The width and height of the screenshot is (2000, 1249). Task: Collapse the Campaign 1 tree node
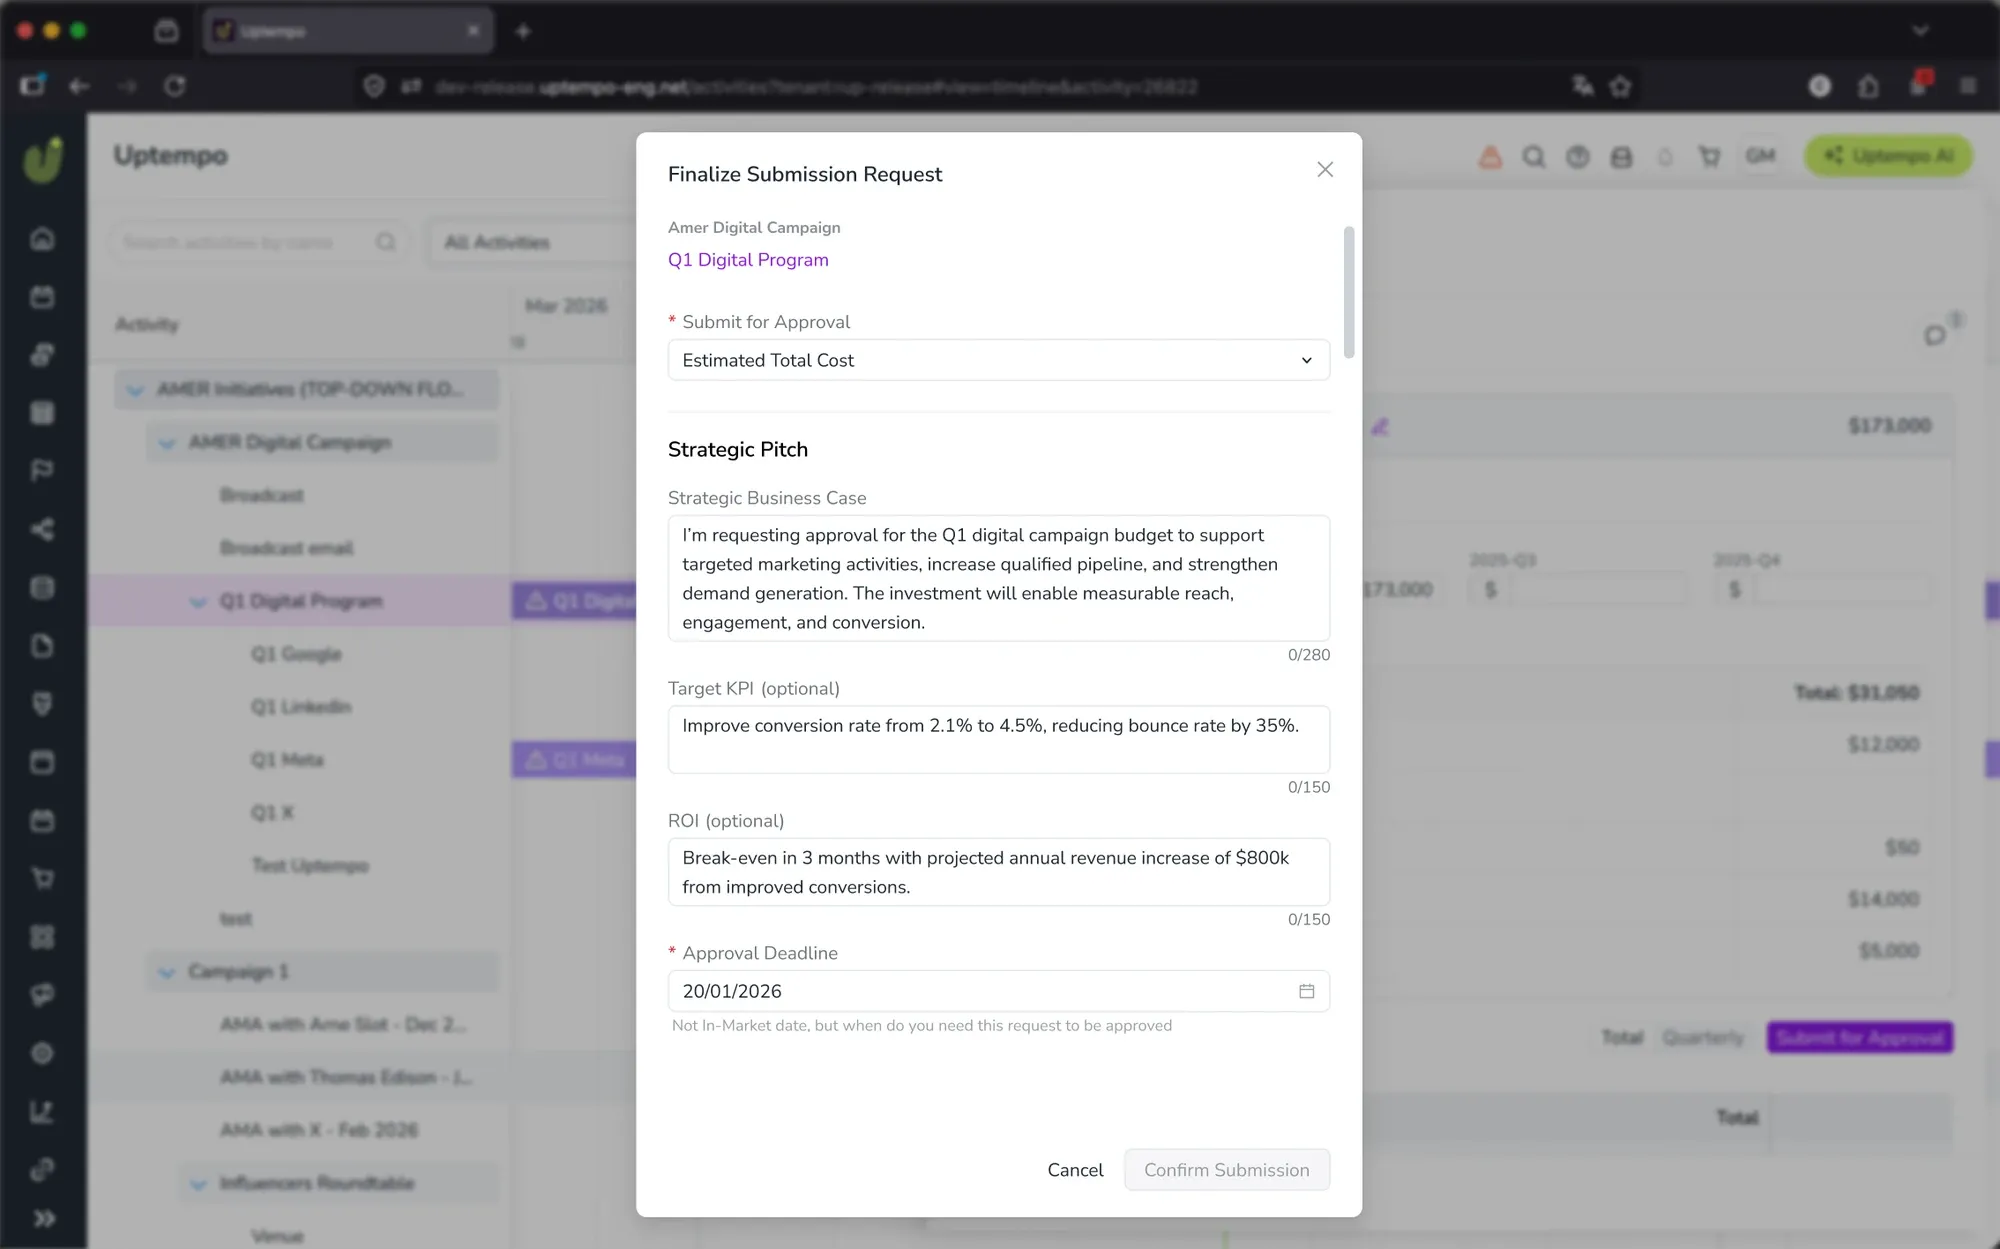click(x=167, y=972)
